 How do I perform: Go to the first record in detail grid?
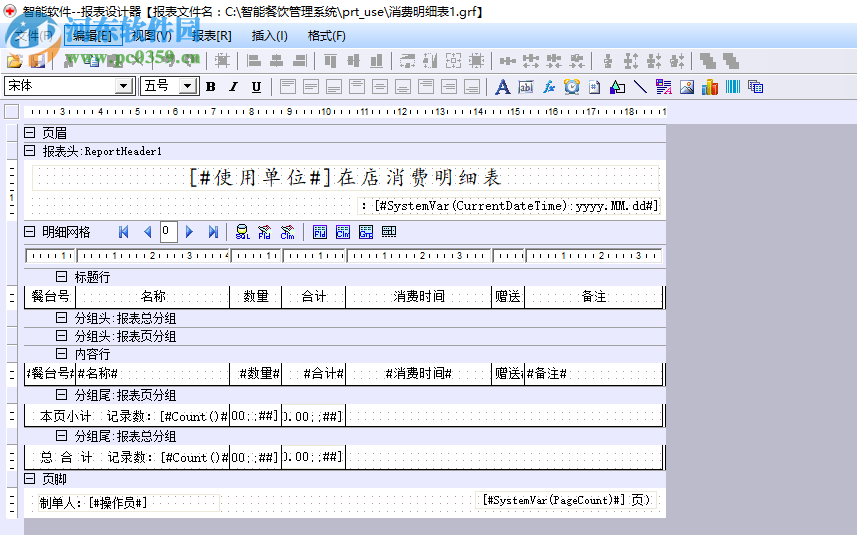point(124,232)
